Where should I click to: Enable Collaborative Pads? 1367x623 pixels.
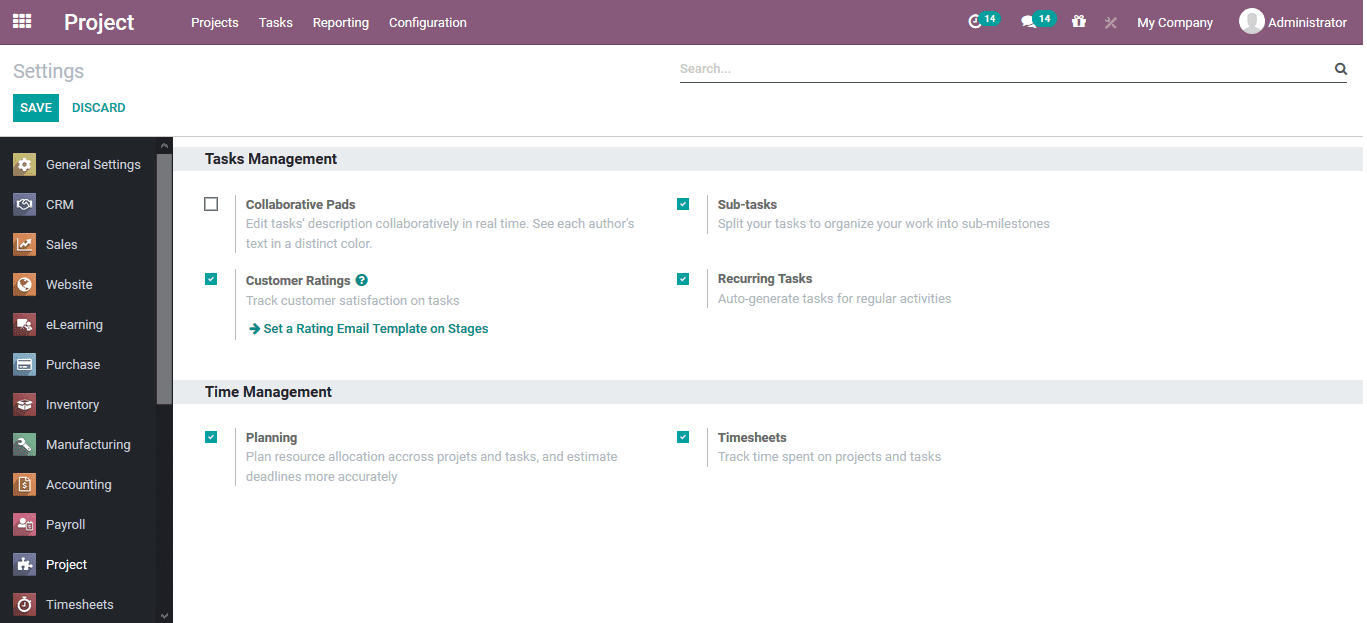point(211,203)
